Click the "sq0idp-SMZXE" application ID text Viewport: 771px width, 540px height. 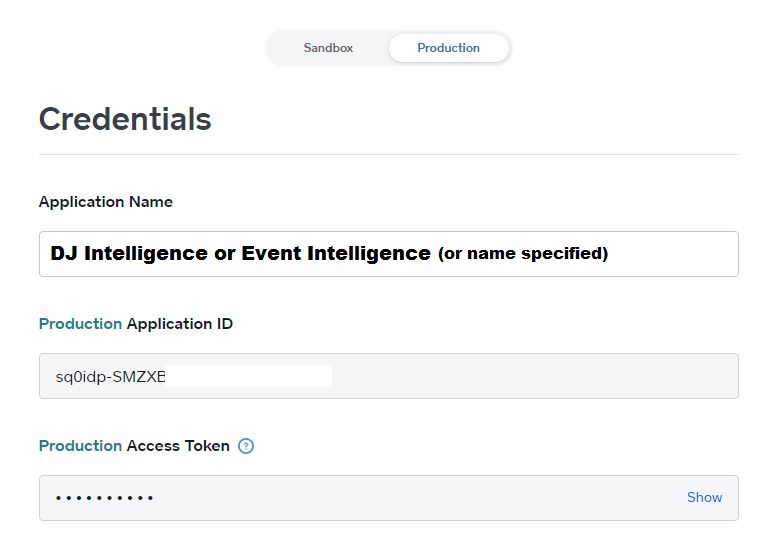point(110,377)
